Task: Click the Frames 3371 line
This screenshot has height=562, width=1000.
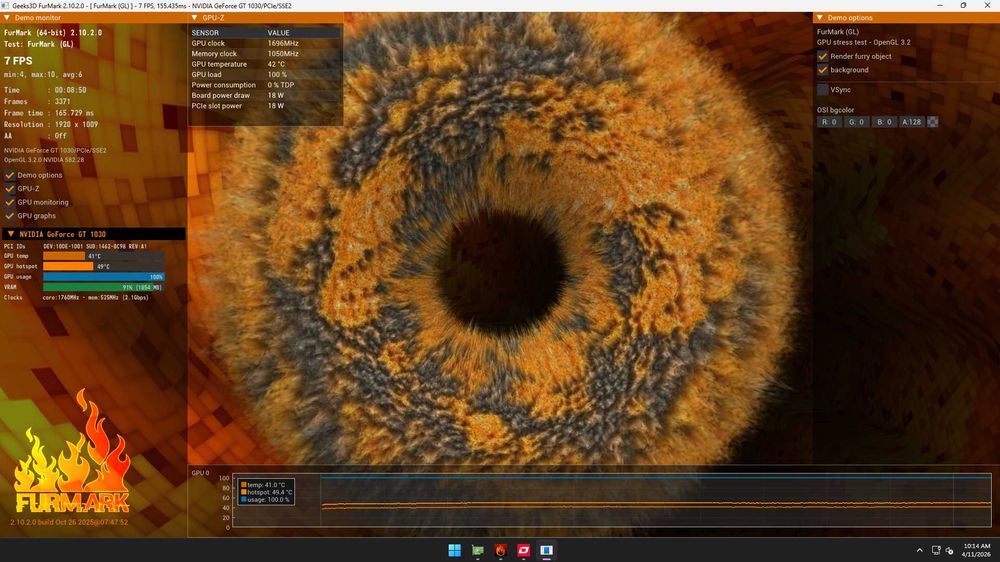Action: 37,101
